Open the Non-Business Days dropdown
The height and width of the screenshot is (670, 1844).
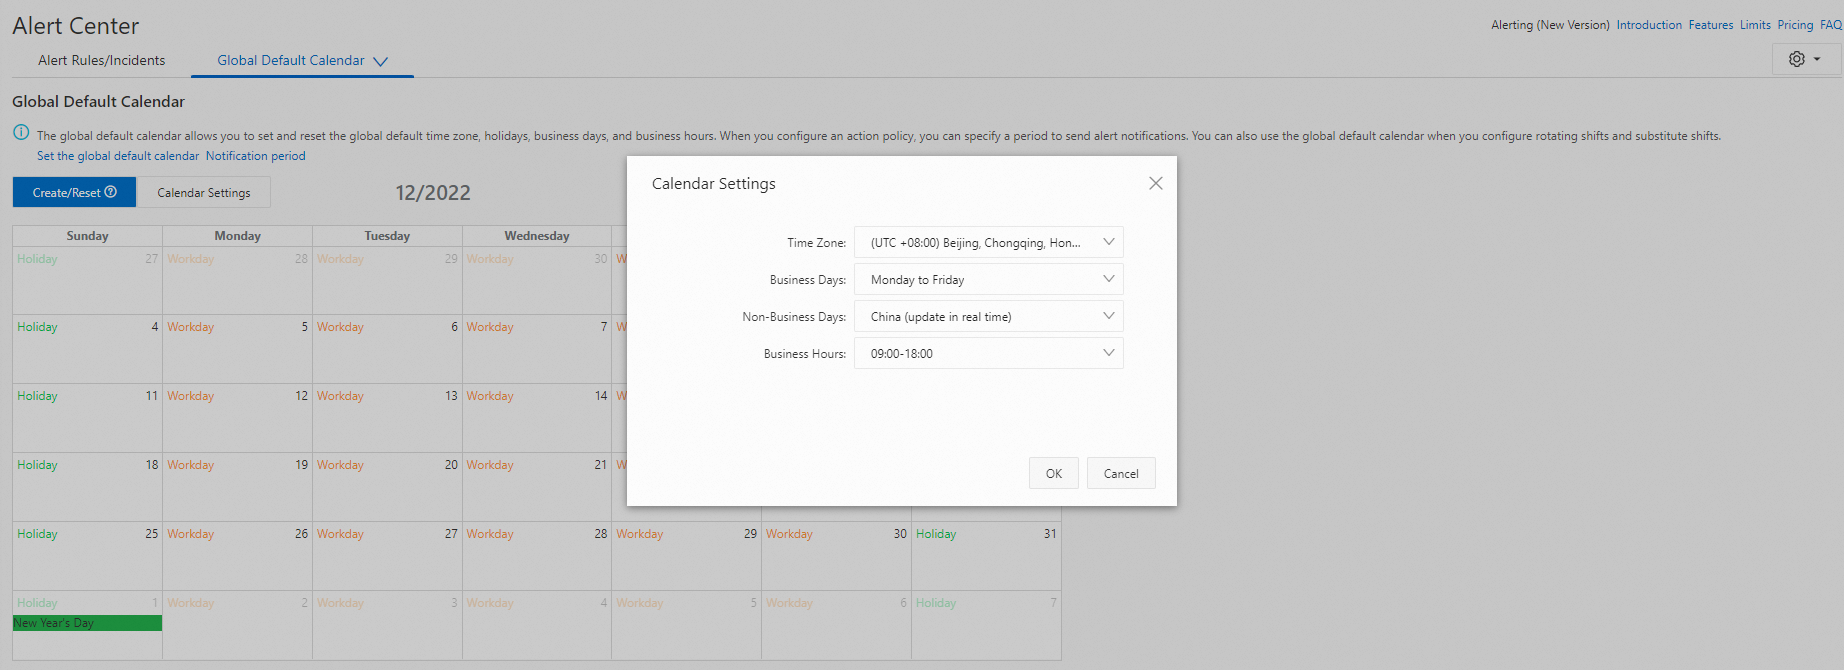point(988,317)
